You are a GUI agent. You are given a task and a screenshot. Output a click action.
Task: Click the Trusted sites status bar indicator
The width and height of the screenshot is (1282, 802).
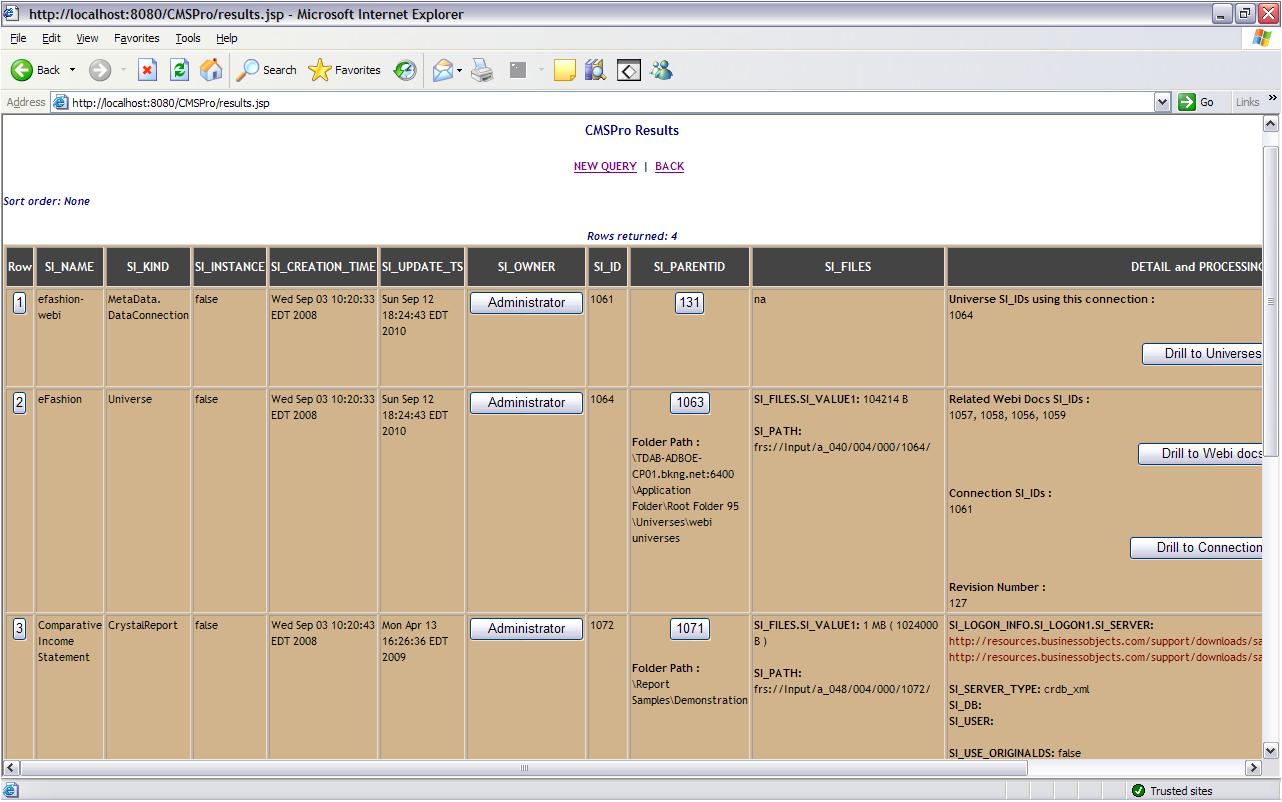tap(1170, 790)
